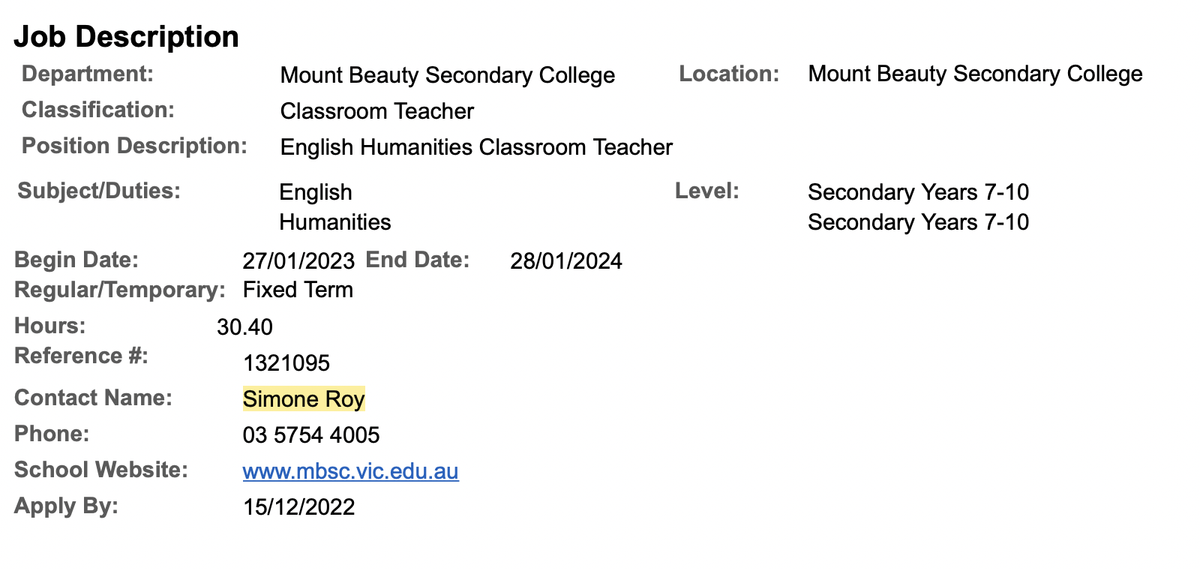This screenshot has height=569, width=1200.
Task: Click the highlighted contact name Simone Roy
Action: point(304,399)
